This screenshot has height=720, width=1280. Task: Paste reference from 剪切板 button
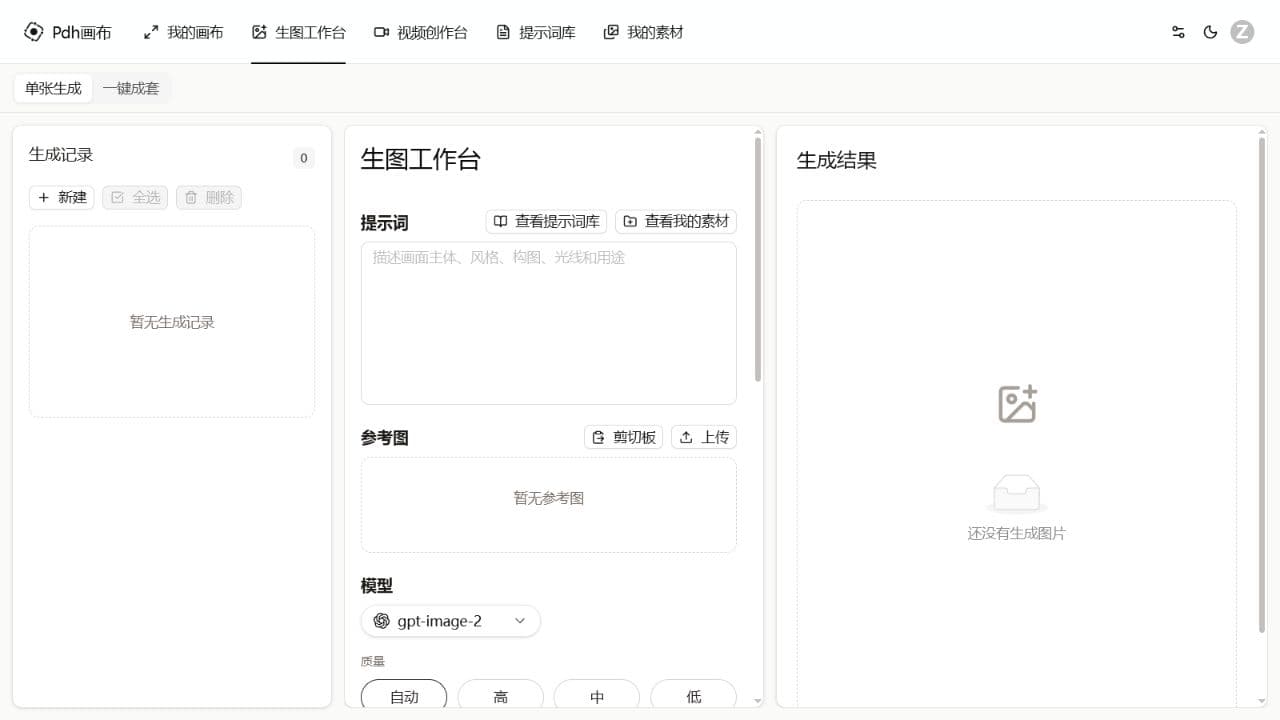pyautogui.click(x=623, y=437)
